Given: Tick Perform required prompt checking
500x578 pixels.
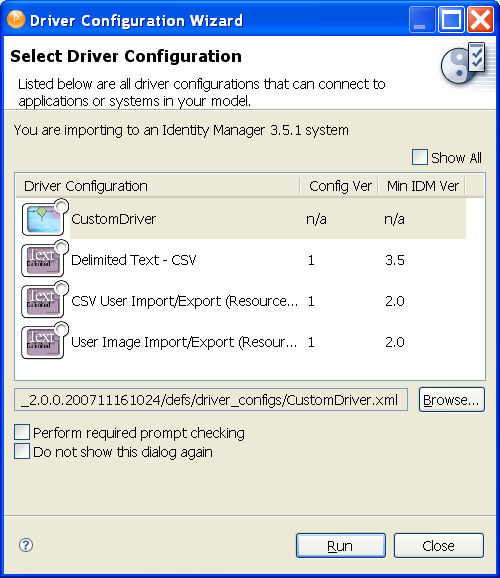Looking at the screenshot, I should [22, 432].
